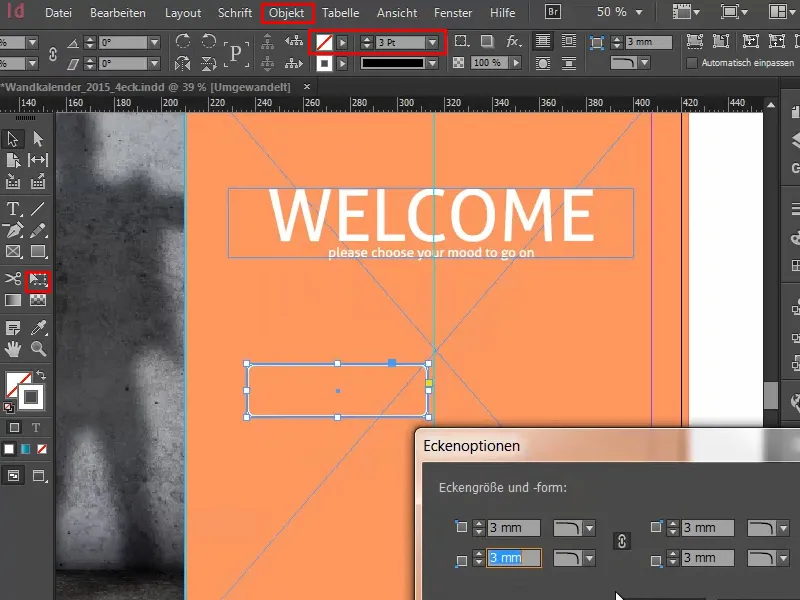Open the screen mode dropdown
This screenshot has height=600, width=800.
click(734, 12)
